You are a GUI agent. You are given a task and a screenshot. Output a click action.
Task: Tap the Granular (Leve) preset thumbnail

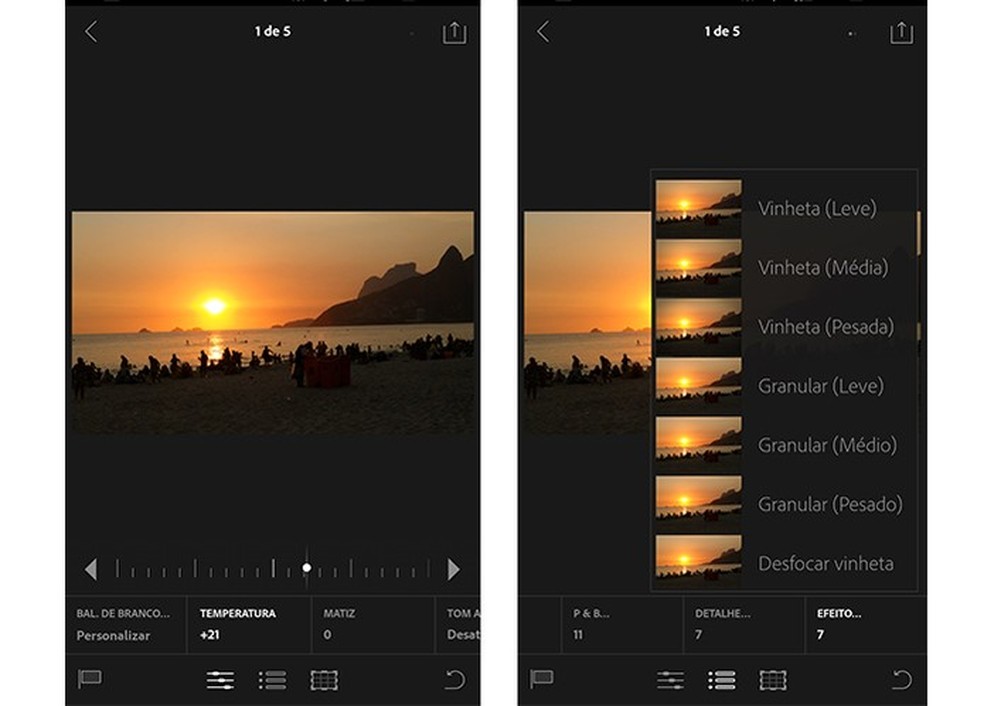[x=698, y=386]
